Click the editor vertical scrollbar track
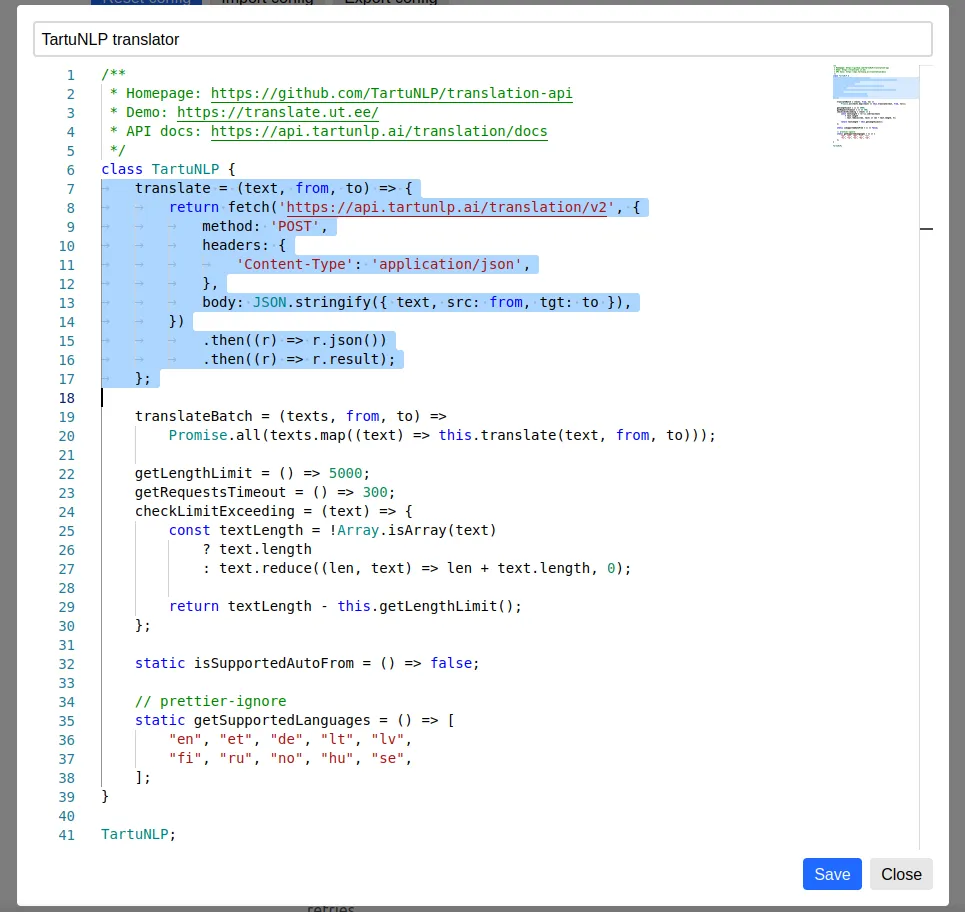 (926, 457)
